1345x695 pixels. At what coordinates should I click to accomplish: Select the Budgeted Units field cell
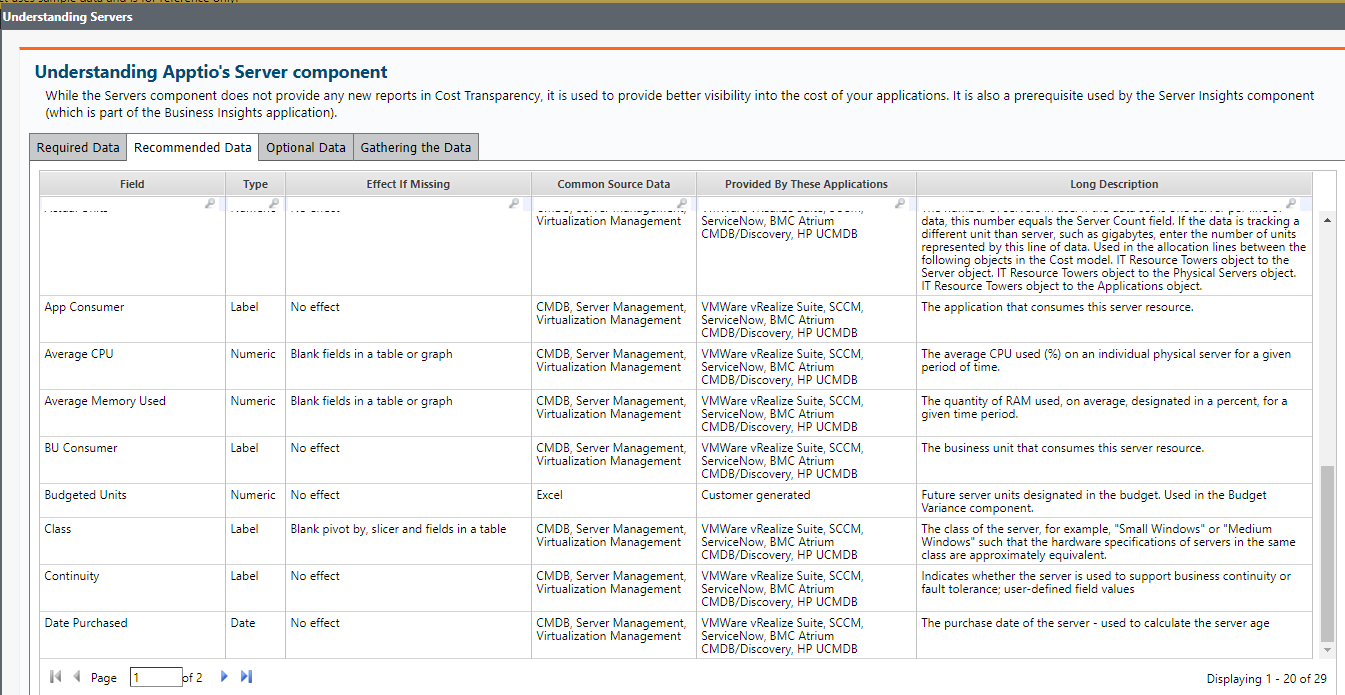133,500
